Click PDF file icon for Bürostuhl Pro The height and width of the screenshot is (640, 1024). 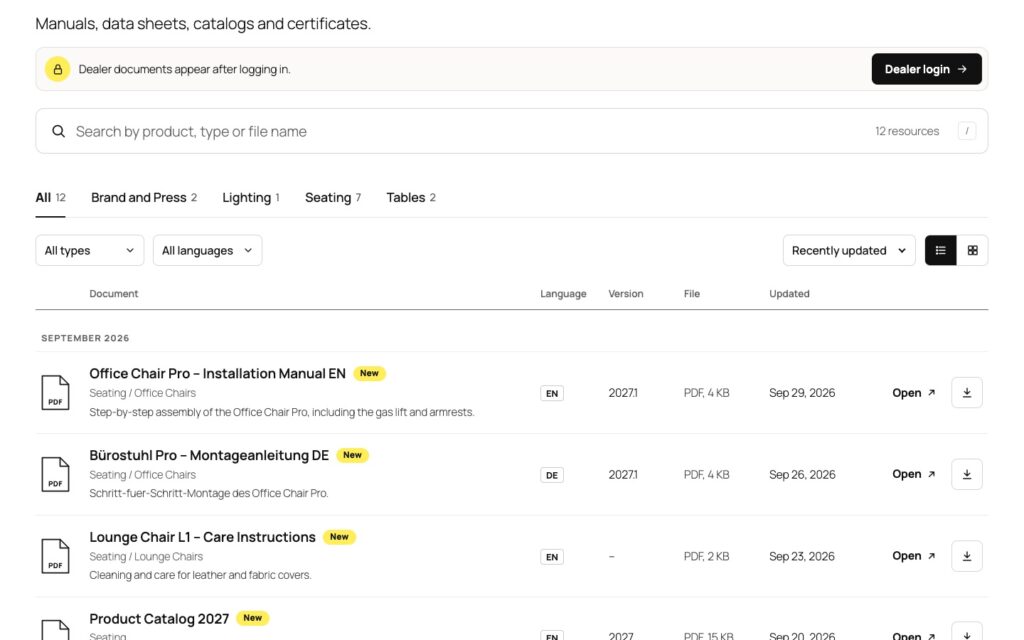point(56,474)
